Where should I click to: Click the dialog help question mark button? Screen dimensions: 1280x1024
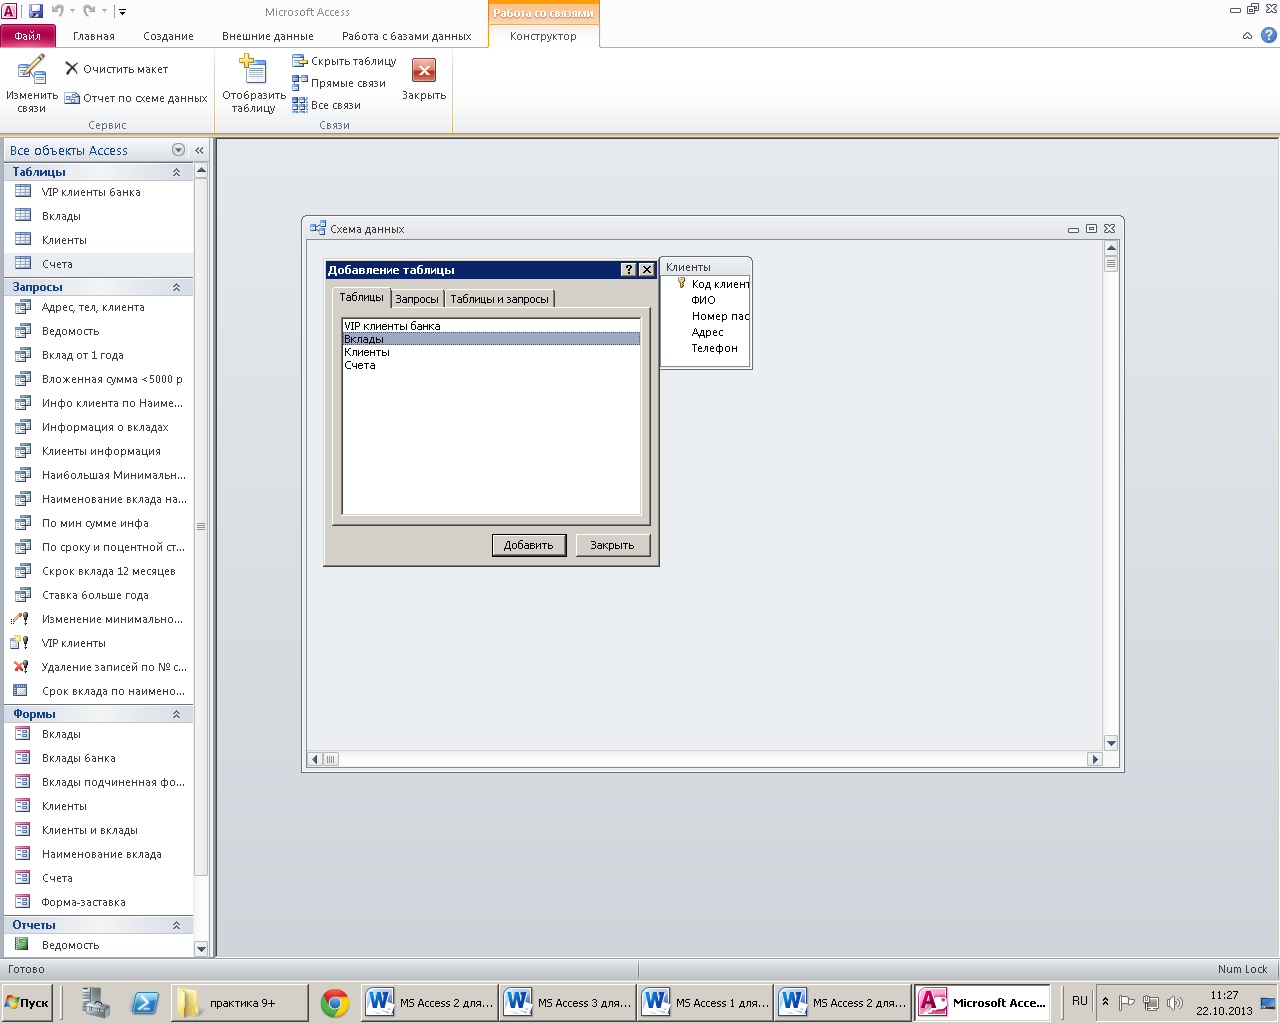tap(628, 270)
